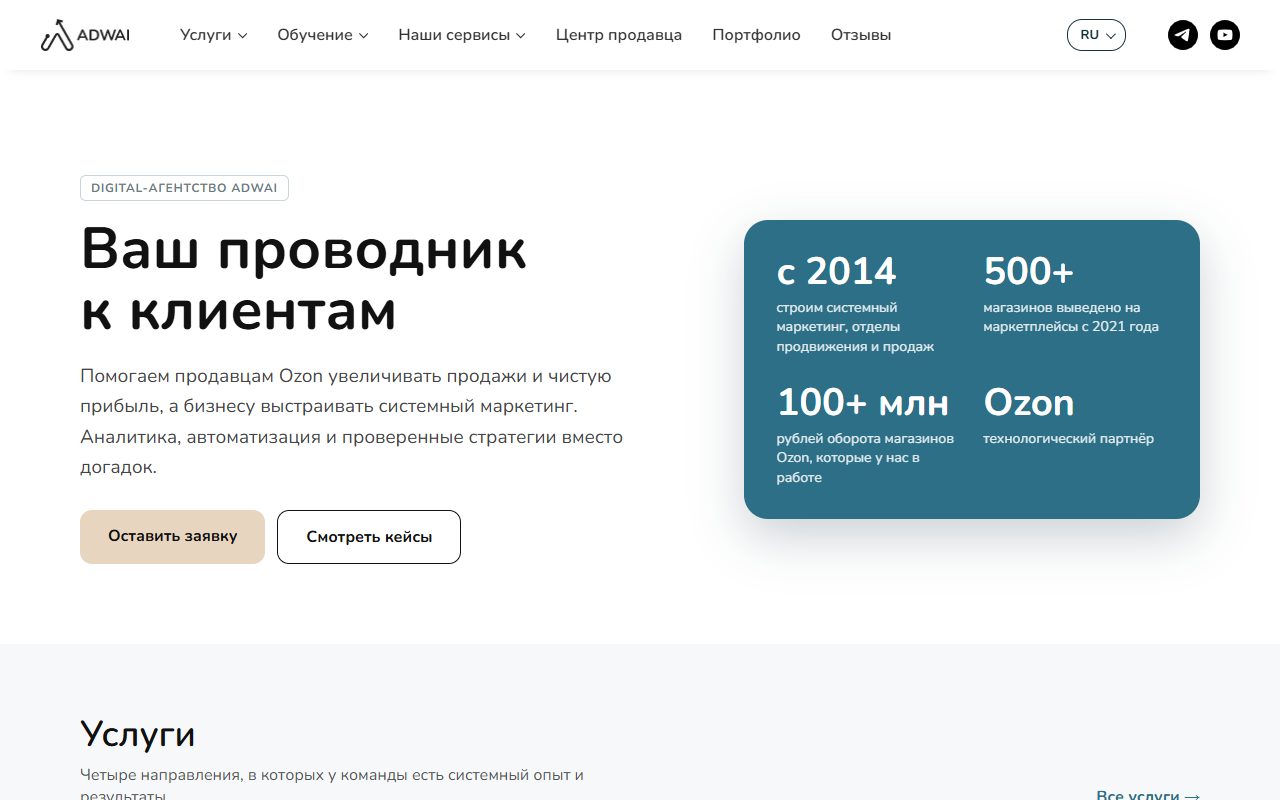
Task: Expand the Наши сервисы dropdown menu
Action: [462, 35]
